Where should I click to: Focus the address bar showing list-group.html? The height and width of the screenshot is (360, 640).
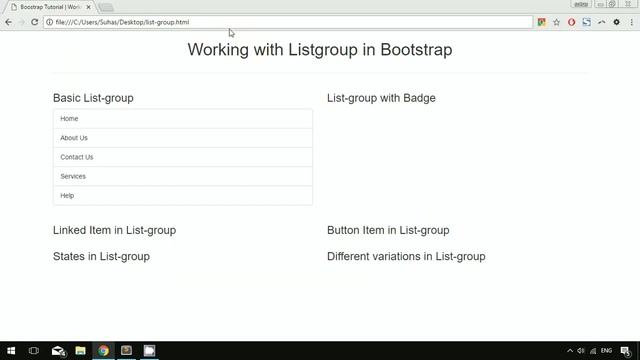[288, 22]
